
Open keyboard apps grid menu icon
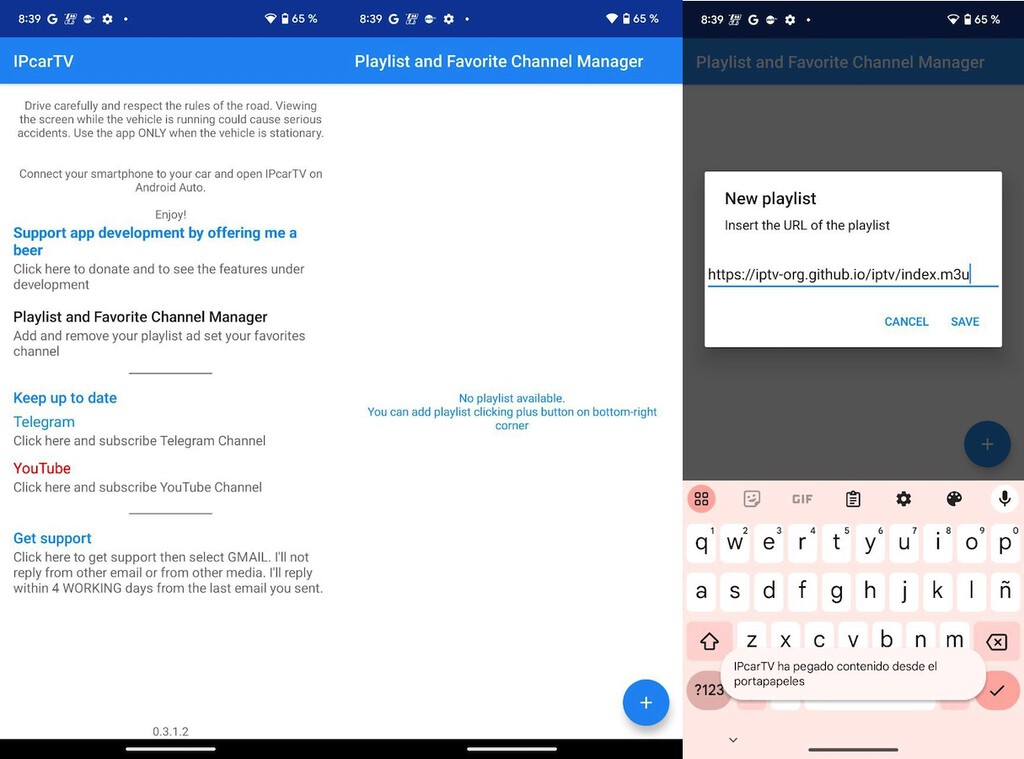(701, 499)
